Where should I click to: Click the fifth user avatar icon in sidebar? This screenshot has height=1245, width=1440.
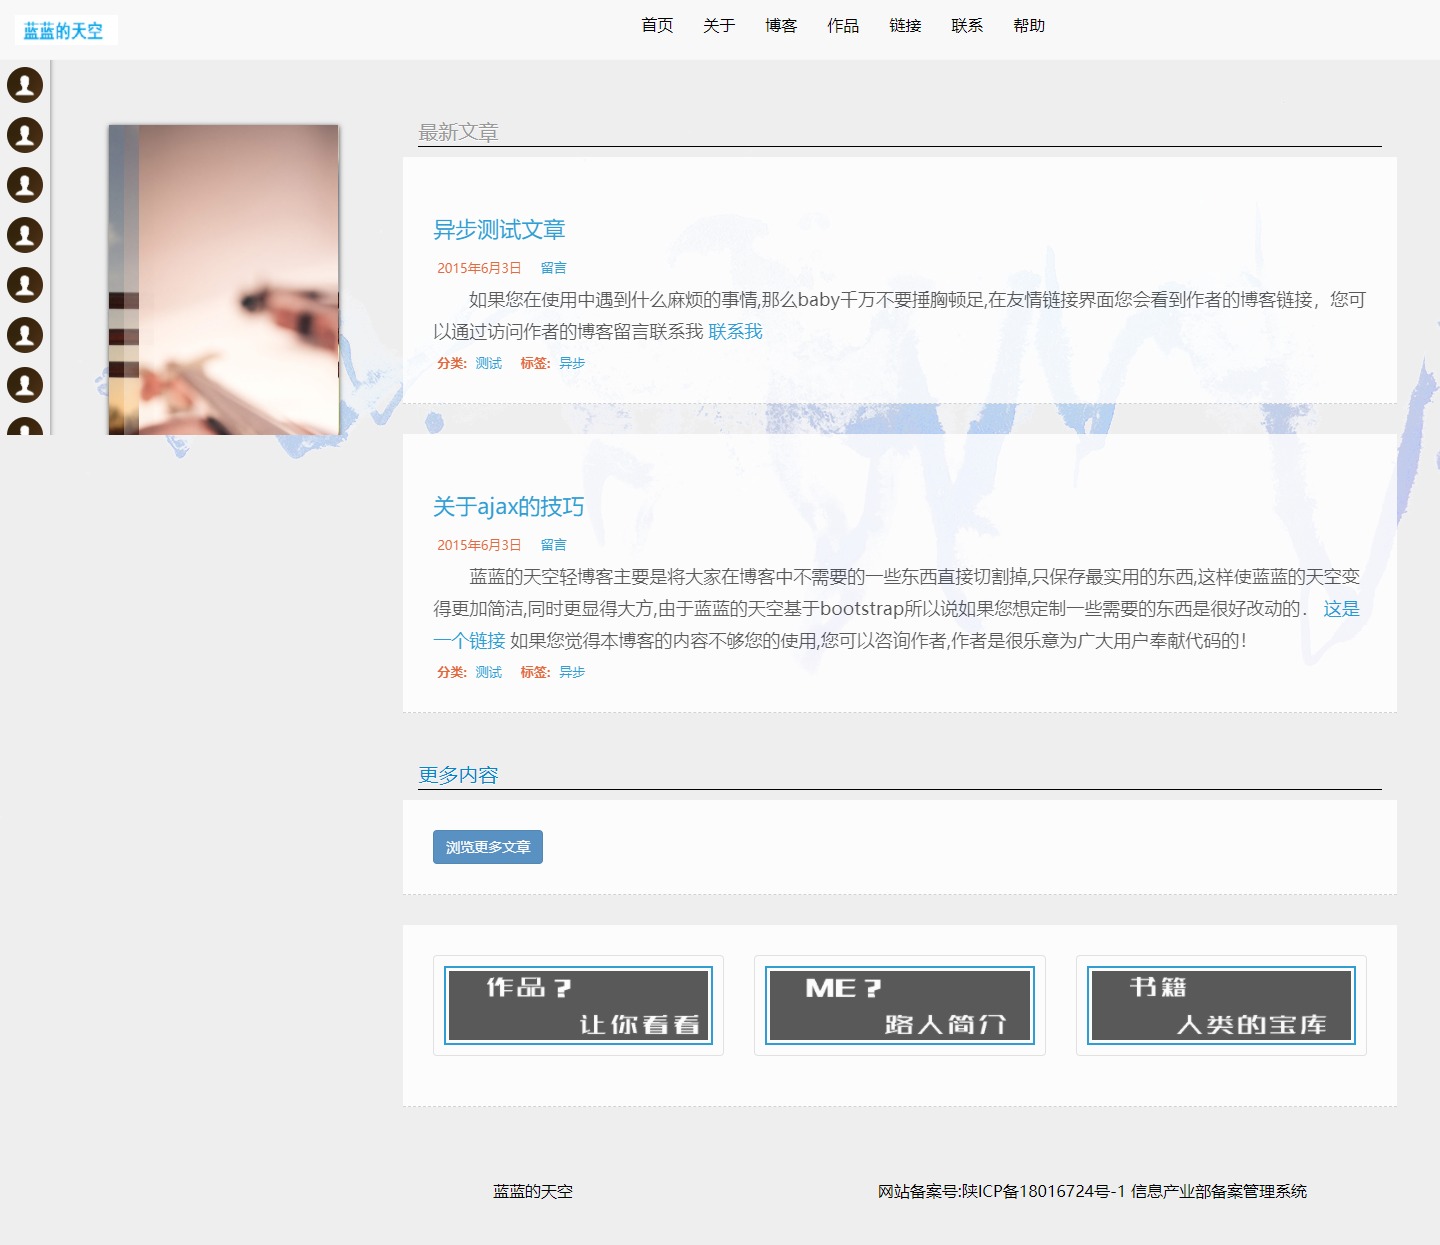[x=25, y=285]
